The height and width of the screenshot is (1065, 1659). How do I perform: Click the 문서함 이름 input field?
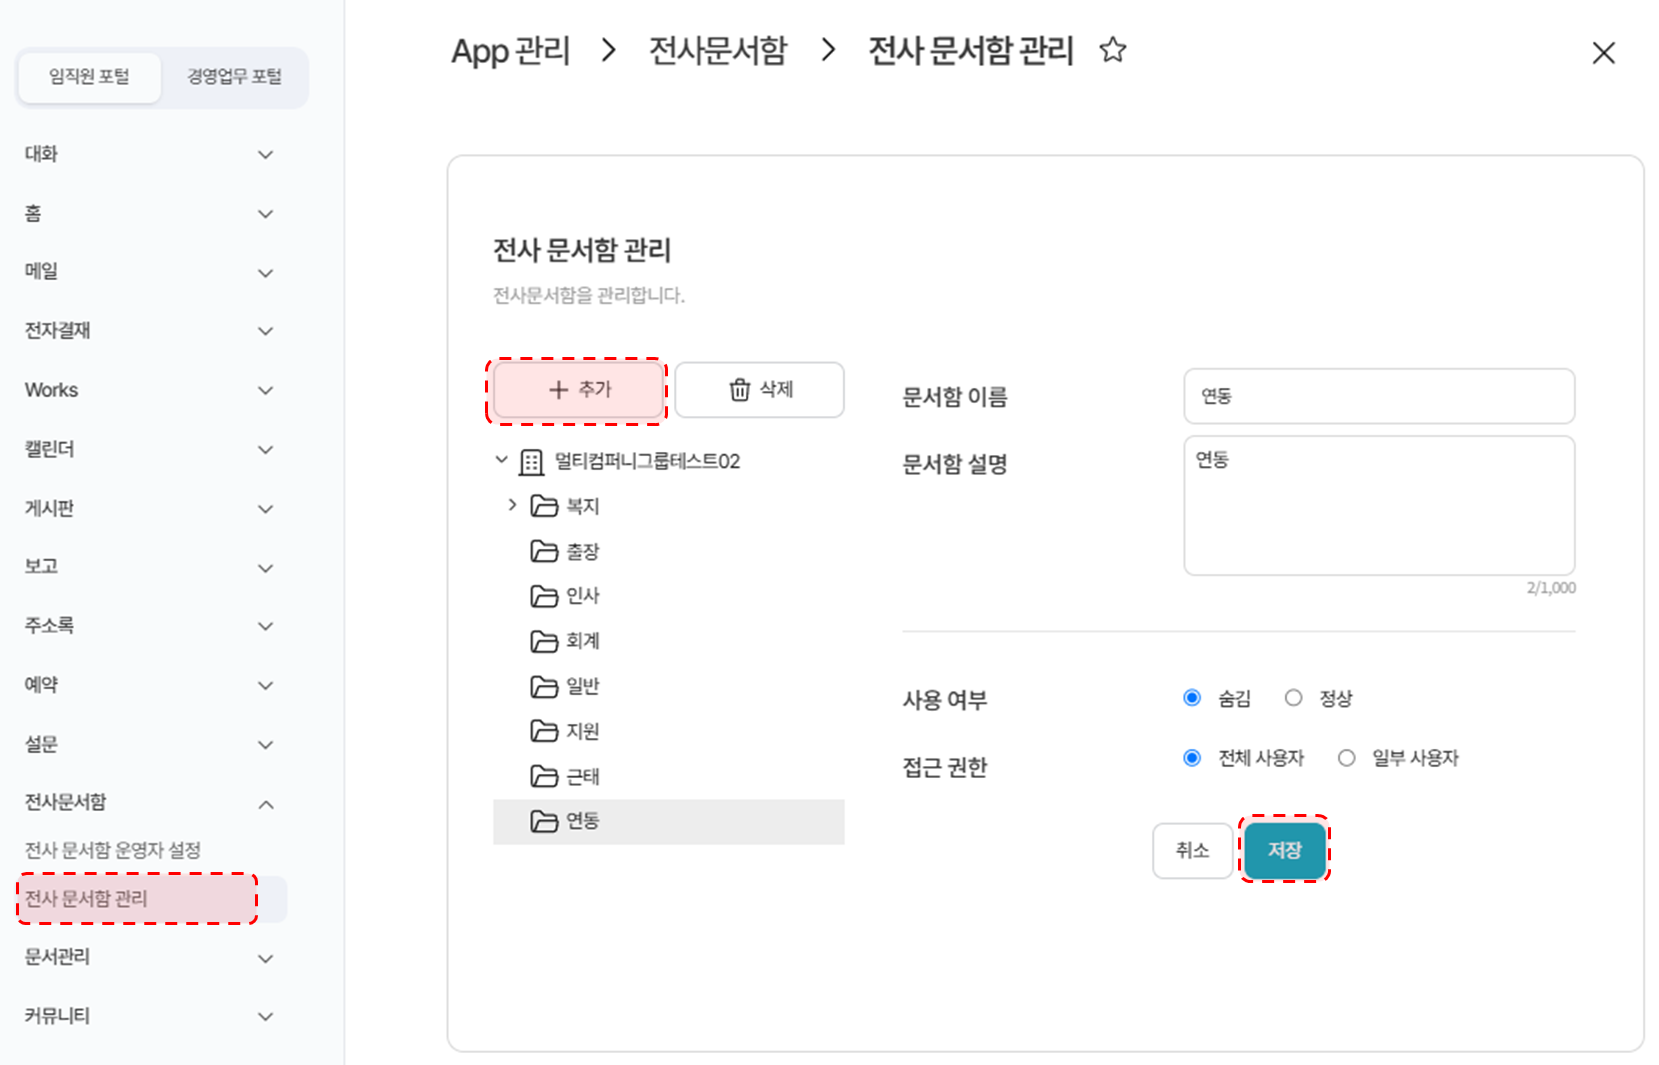[x=1379, y=396]
